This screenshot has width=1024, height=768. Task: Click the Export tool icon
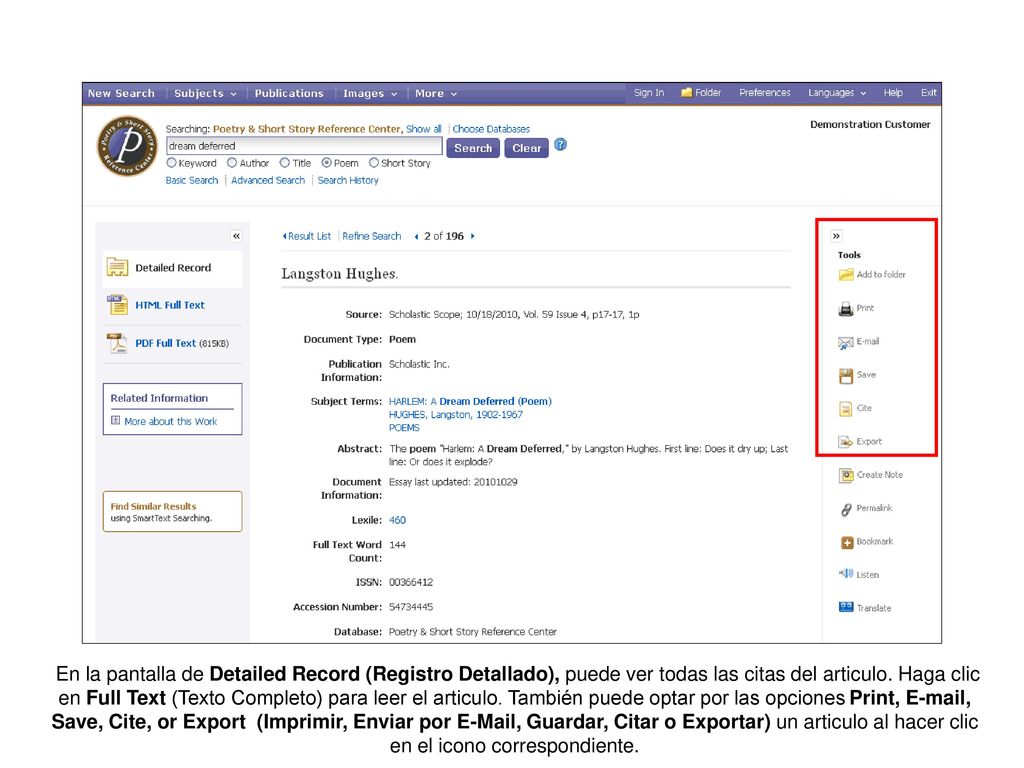[846, 442]
